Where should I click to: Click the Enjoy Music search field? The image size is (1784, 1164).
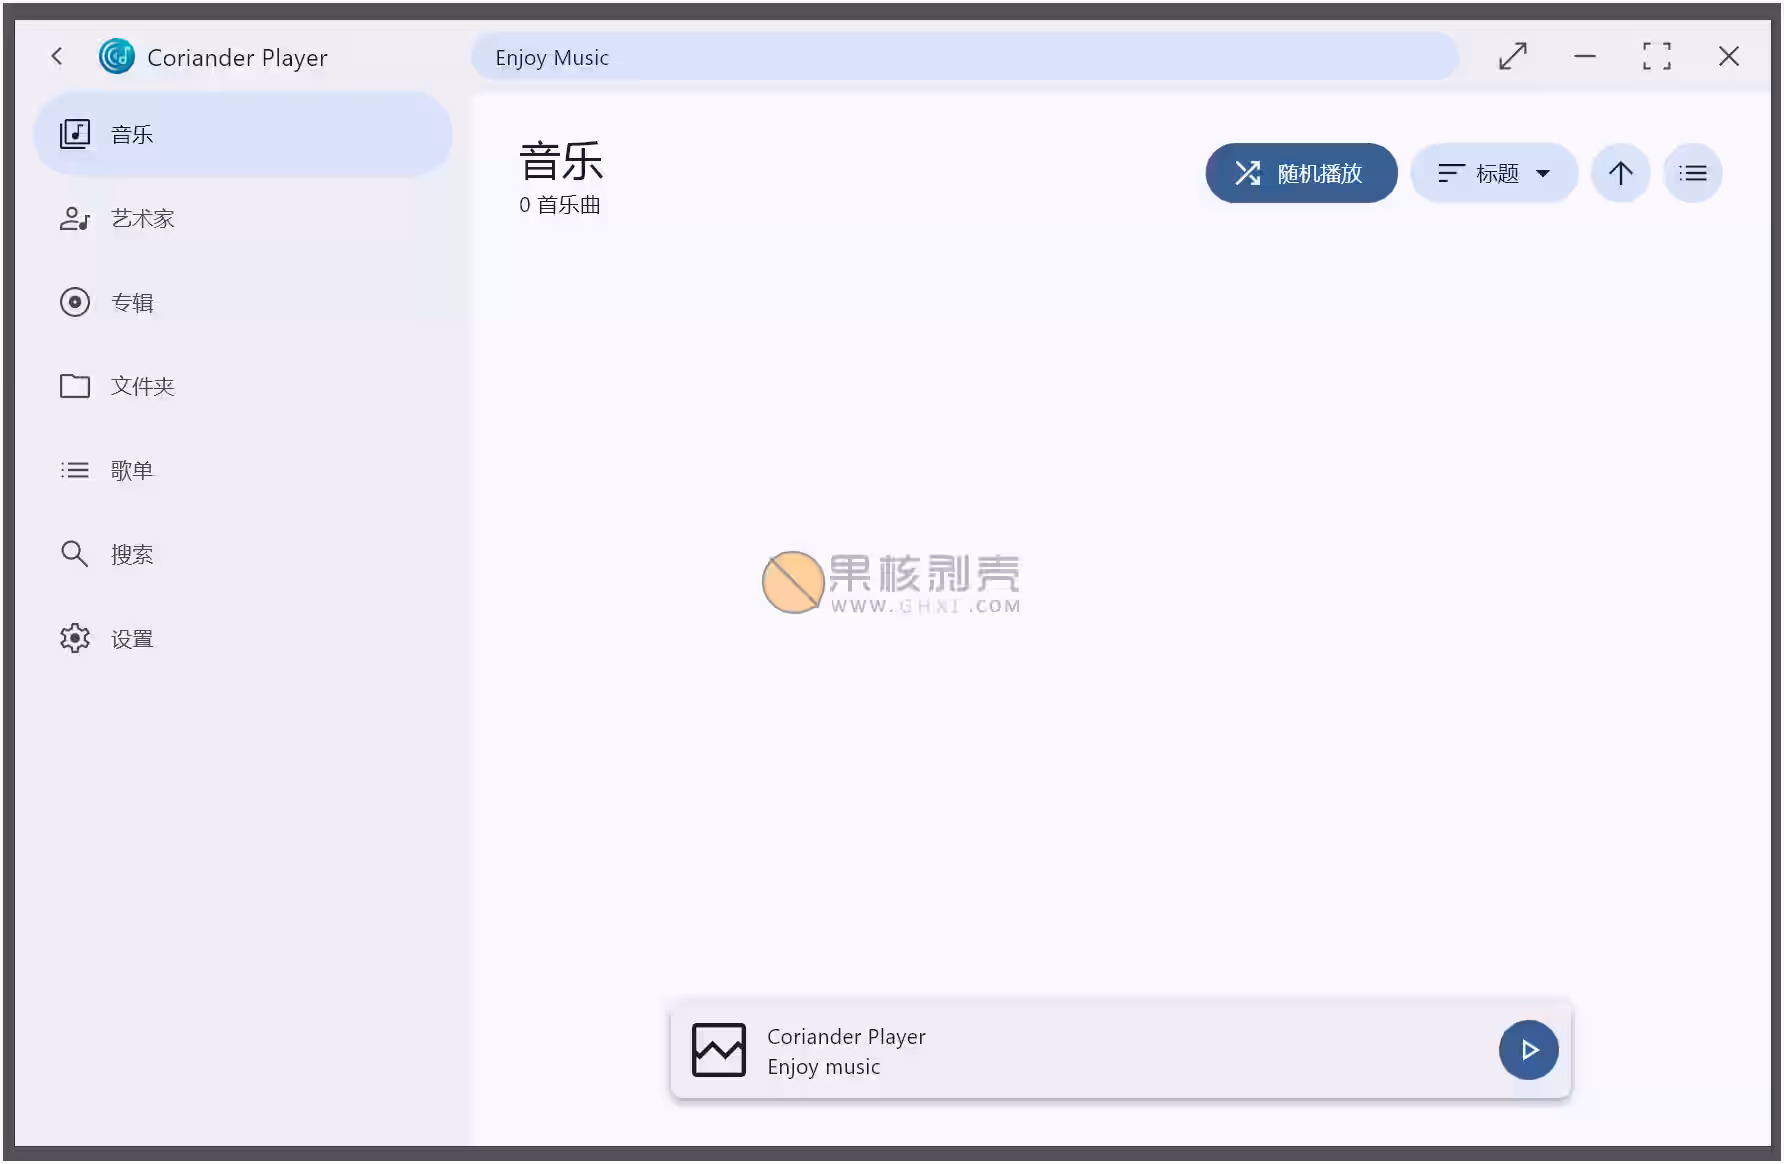pyautogui.click(x=963, y=56)
